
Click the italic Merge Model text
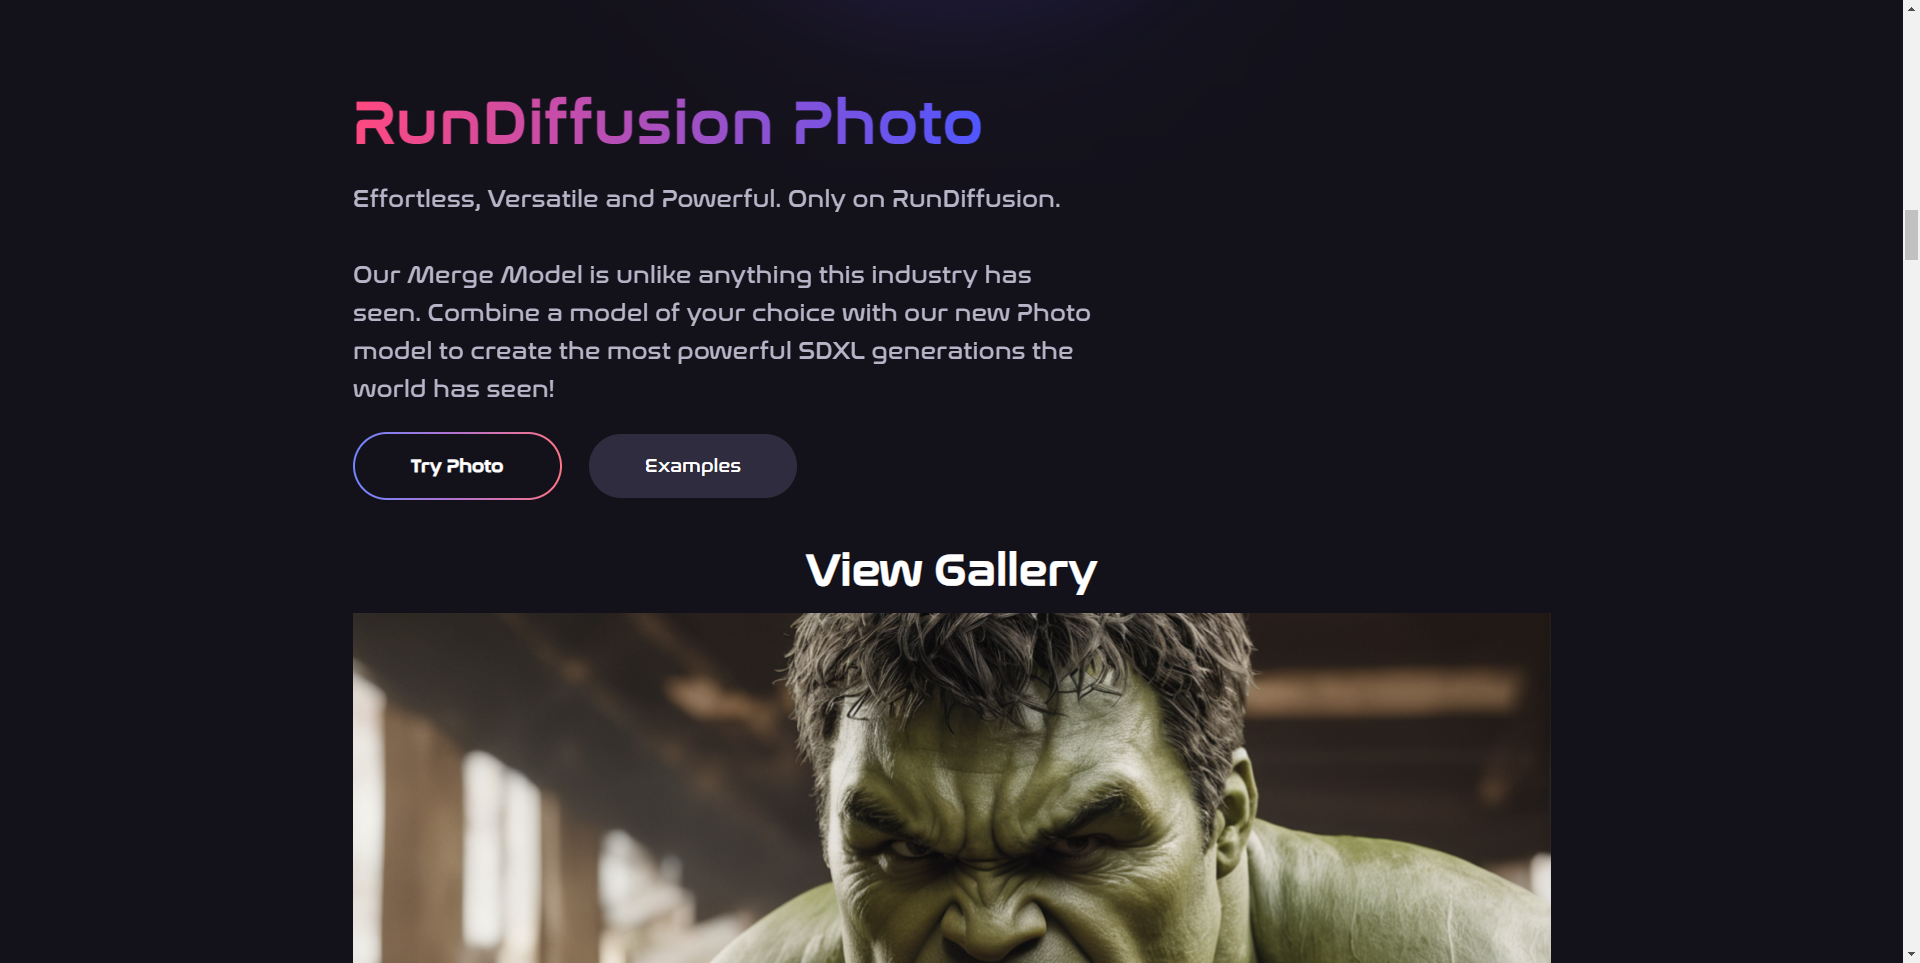pyautogui.click(x=495, y=275)
